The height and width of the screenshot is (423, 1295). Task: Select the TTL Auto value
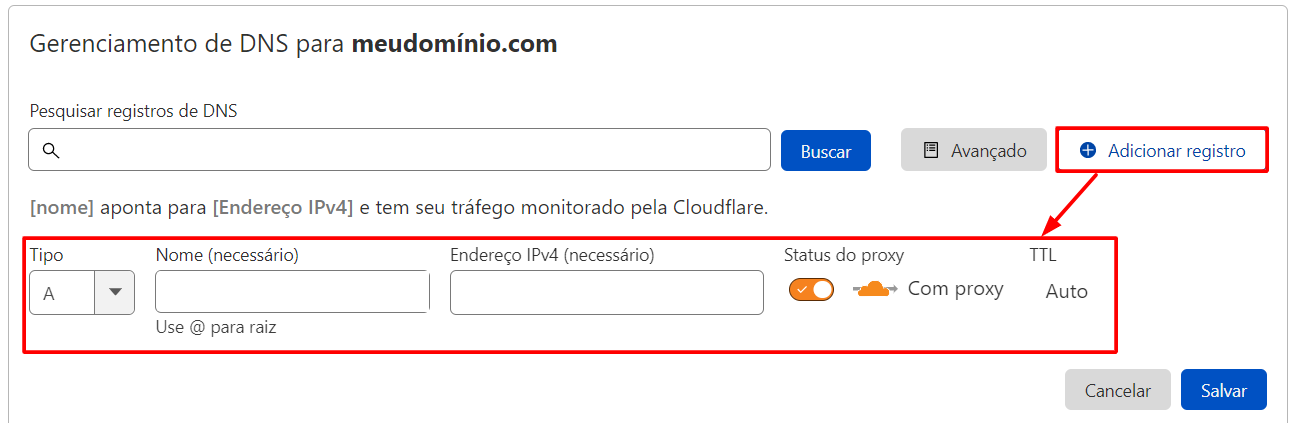pyautogui.click(x=1066, y=292)
